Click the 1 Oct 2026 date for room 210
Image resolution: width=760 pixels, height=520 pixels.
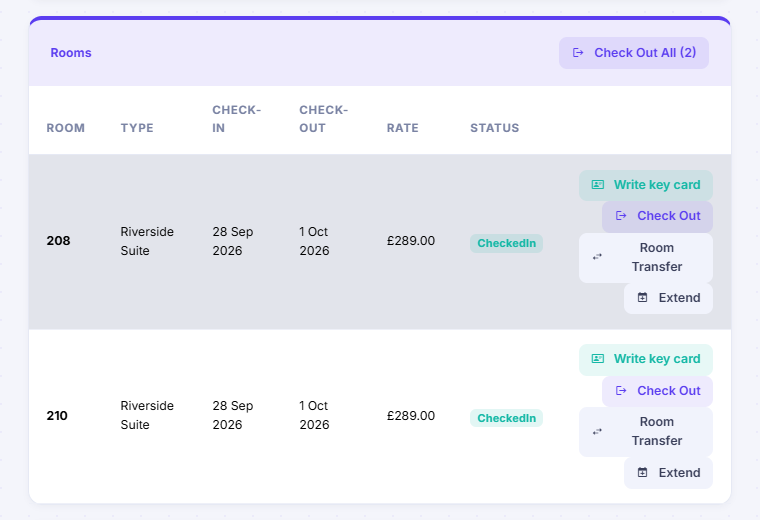[314, 415]
